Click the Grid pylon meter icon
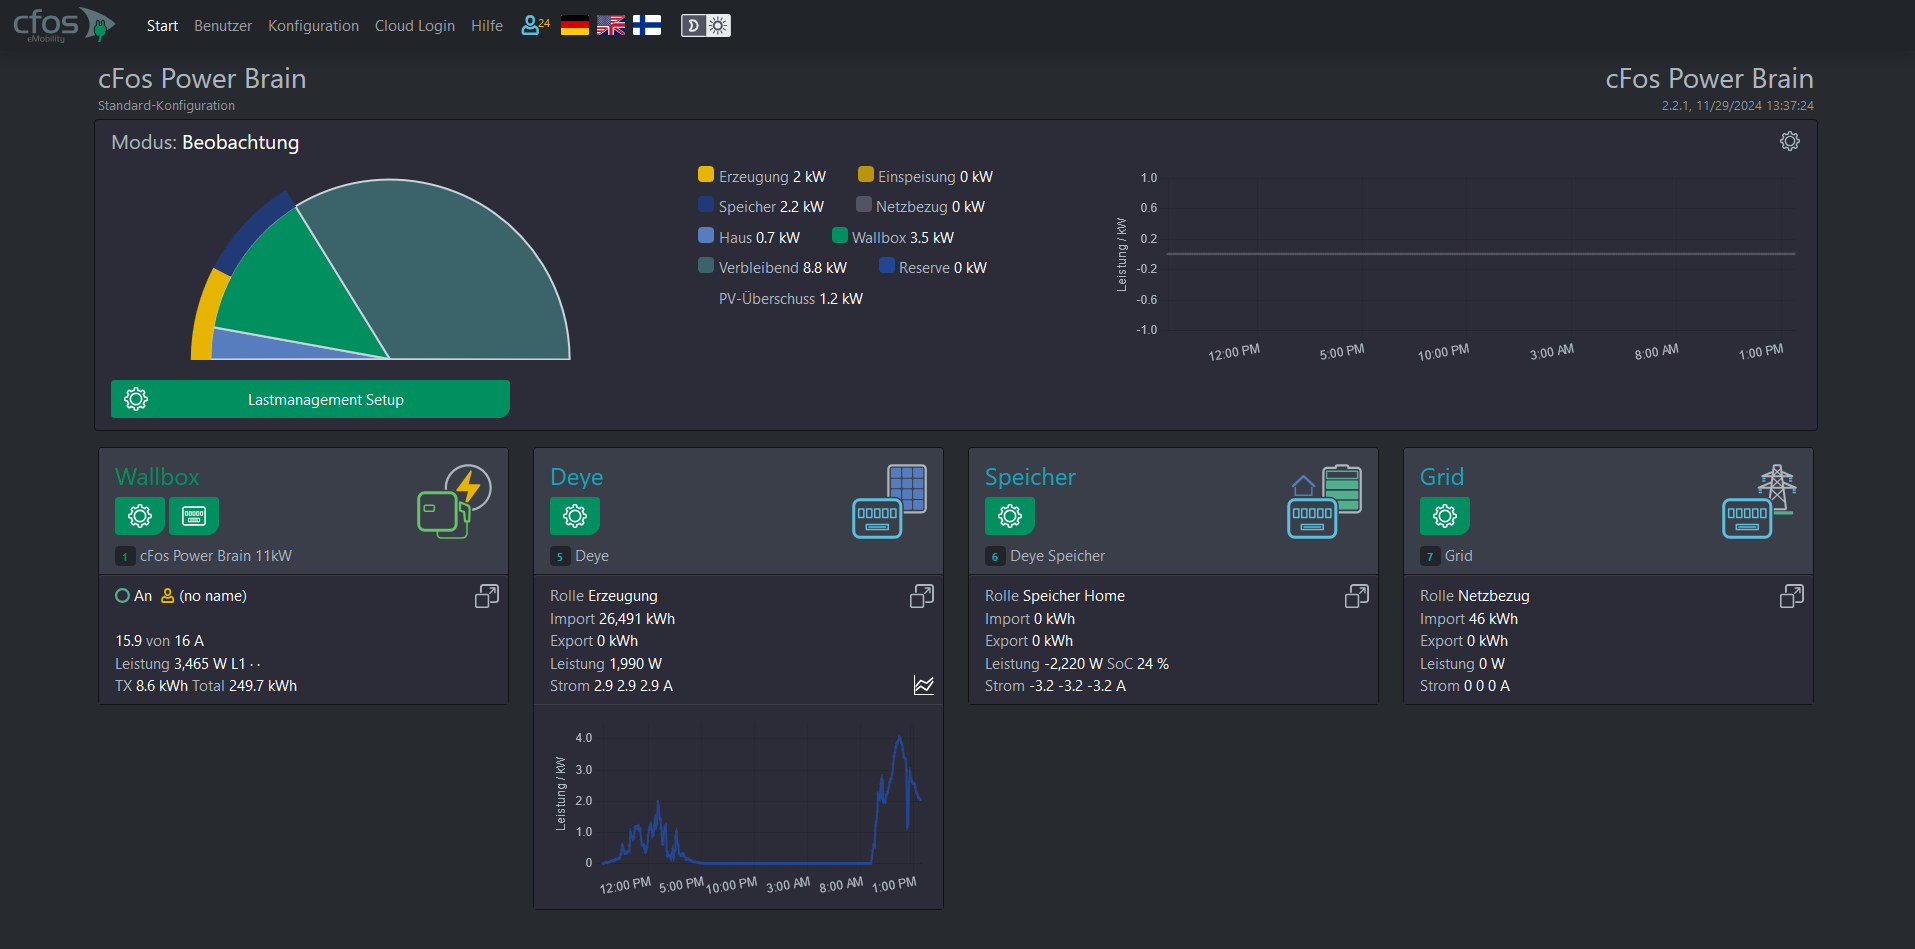This screenshot has height=949, width=1915. click(1760, 502)
